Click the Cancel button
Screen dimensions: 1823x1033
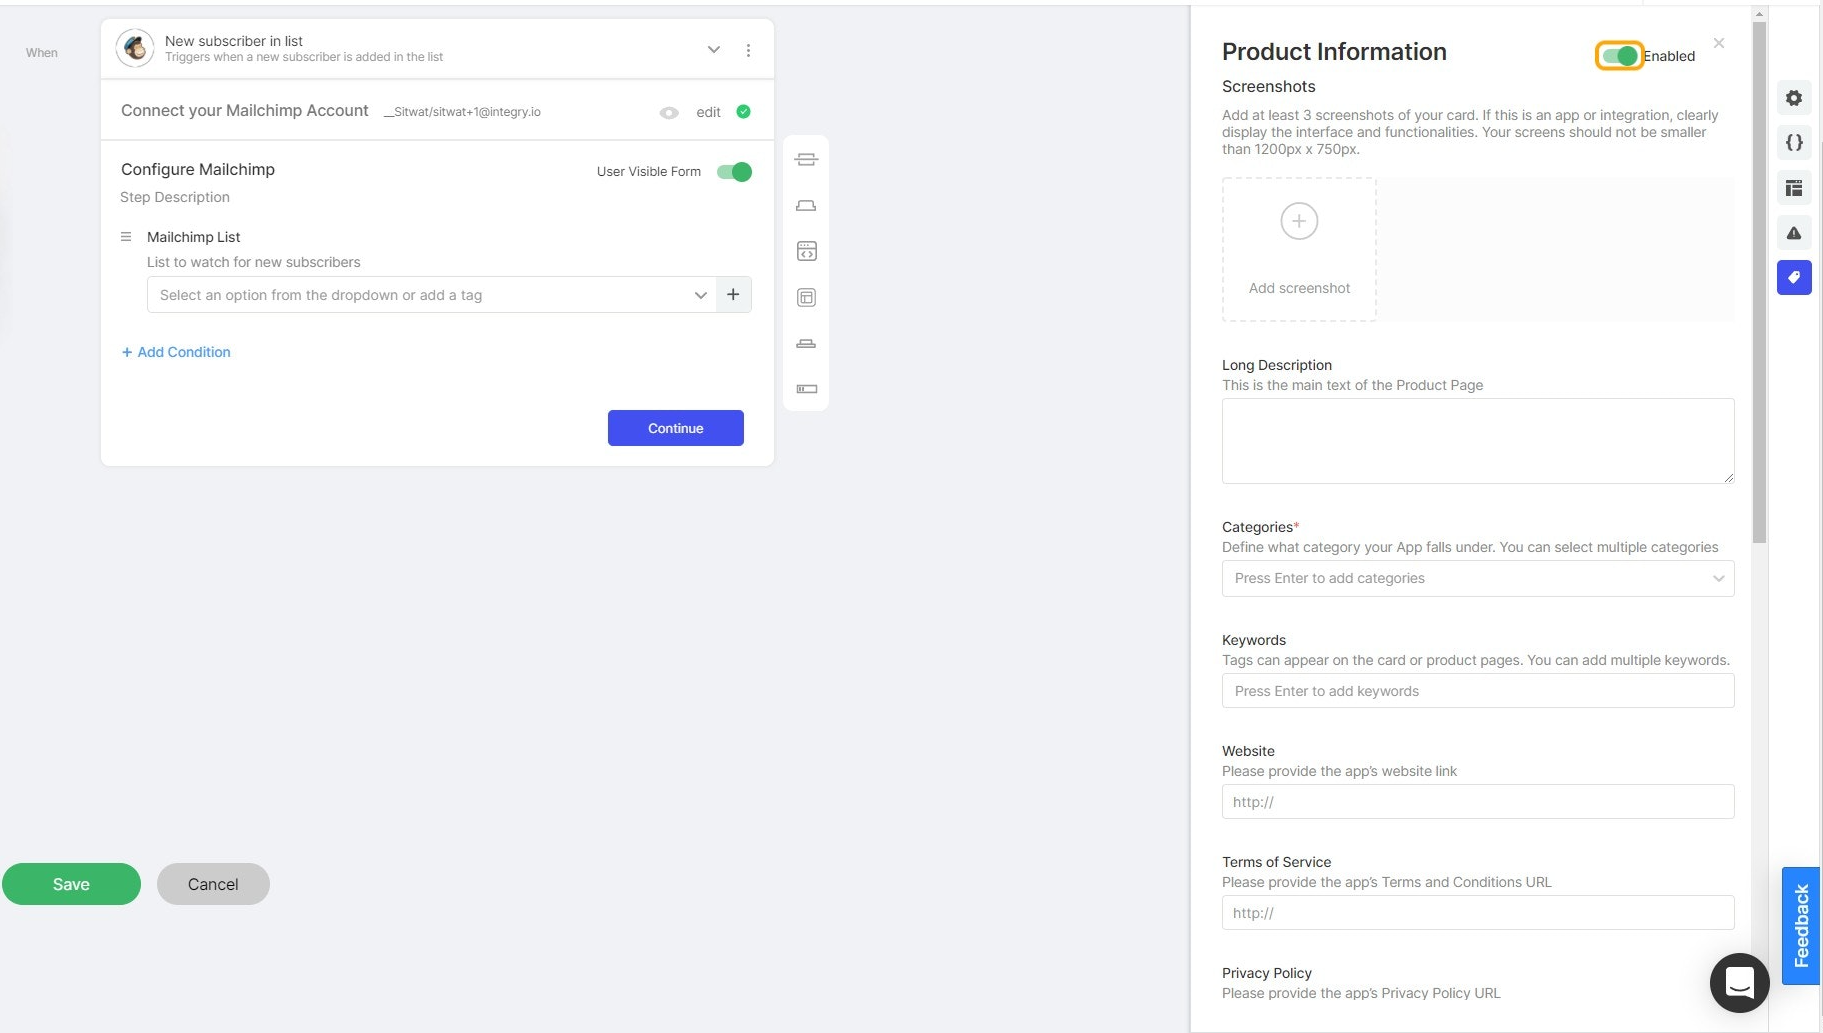pos(213,884)
